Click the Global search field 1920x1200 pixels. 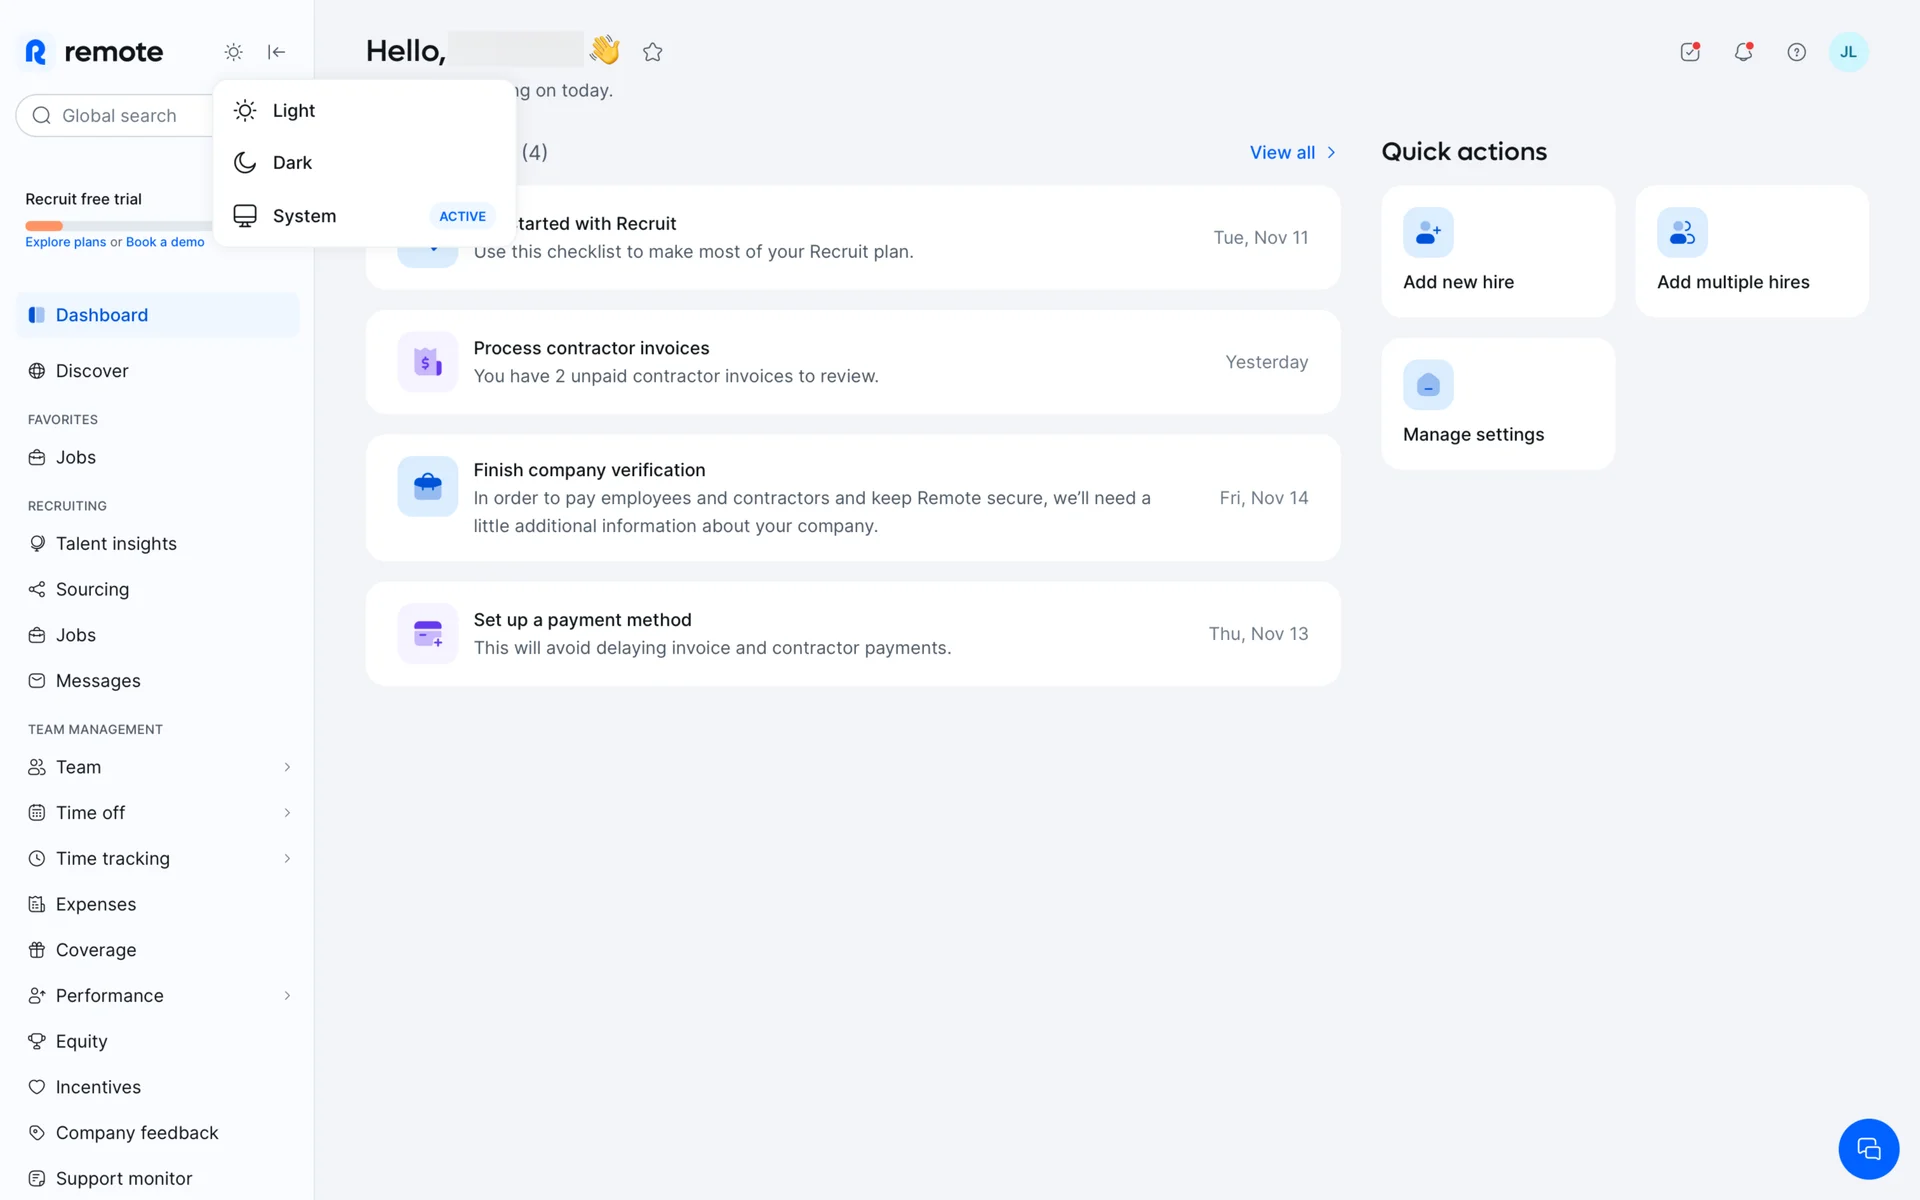(x=118, y=116)
